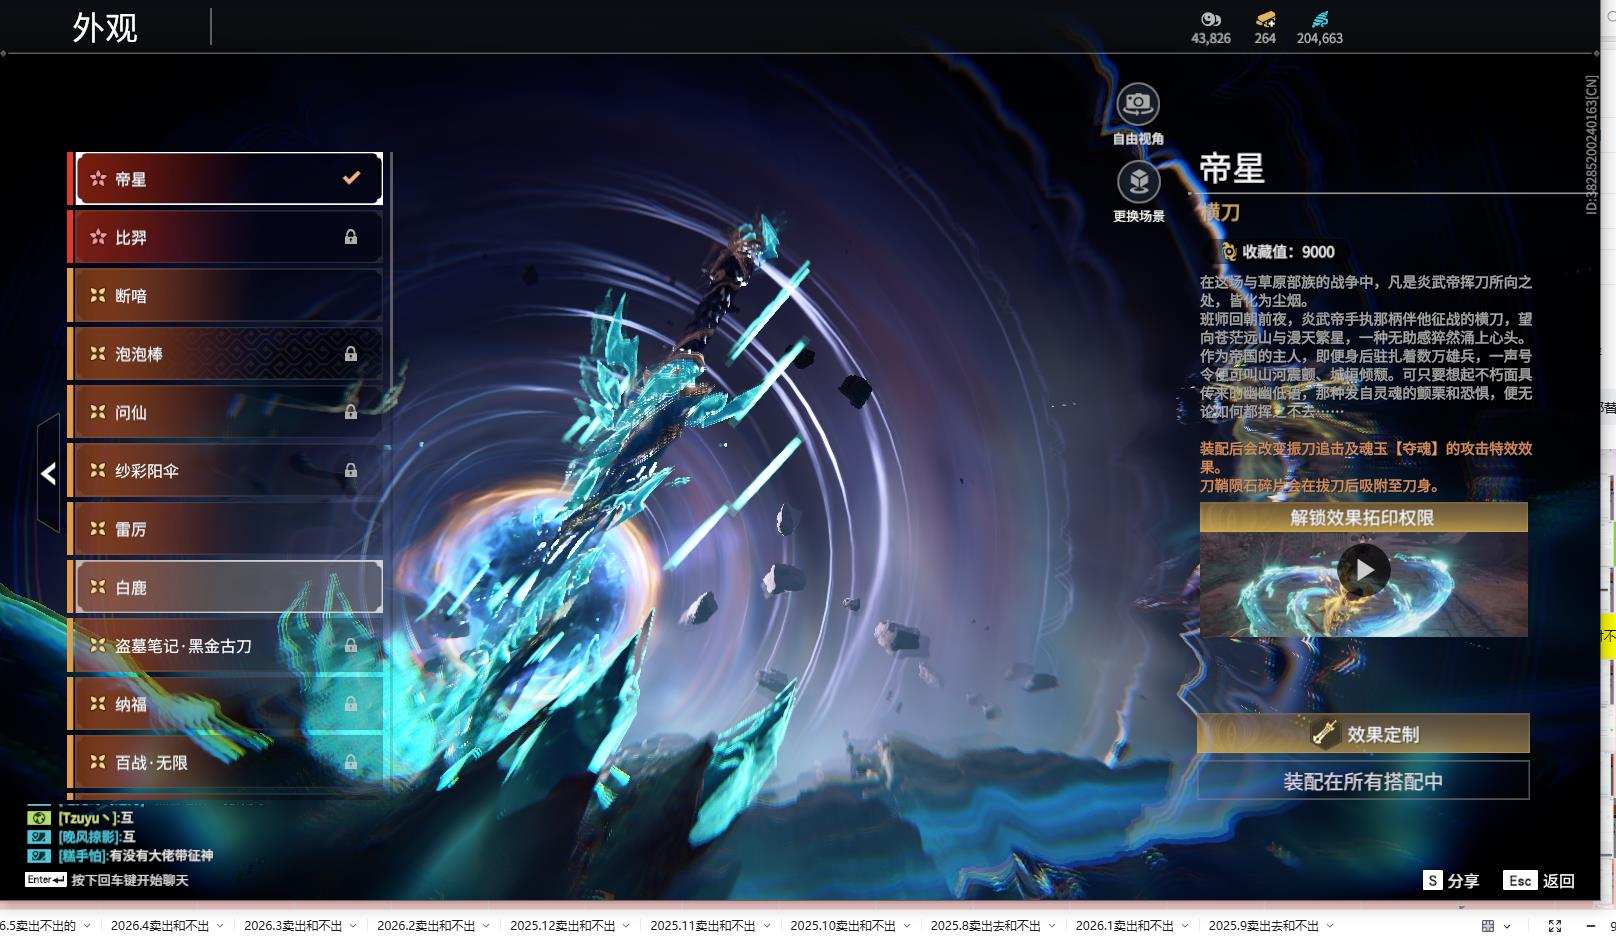The image size is (1616, 939).
Task: Open the dropdown arrow on the 2025.10卖出和不出 tab
Action: point(906,926)
